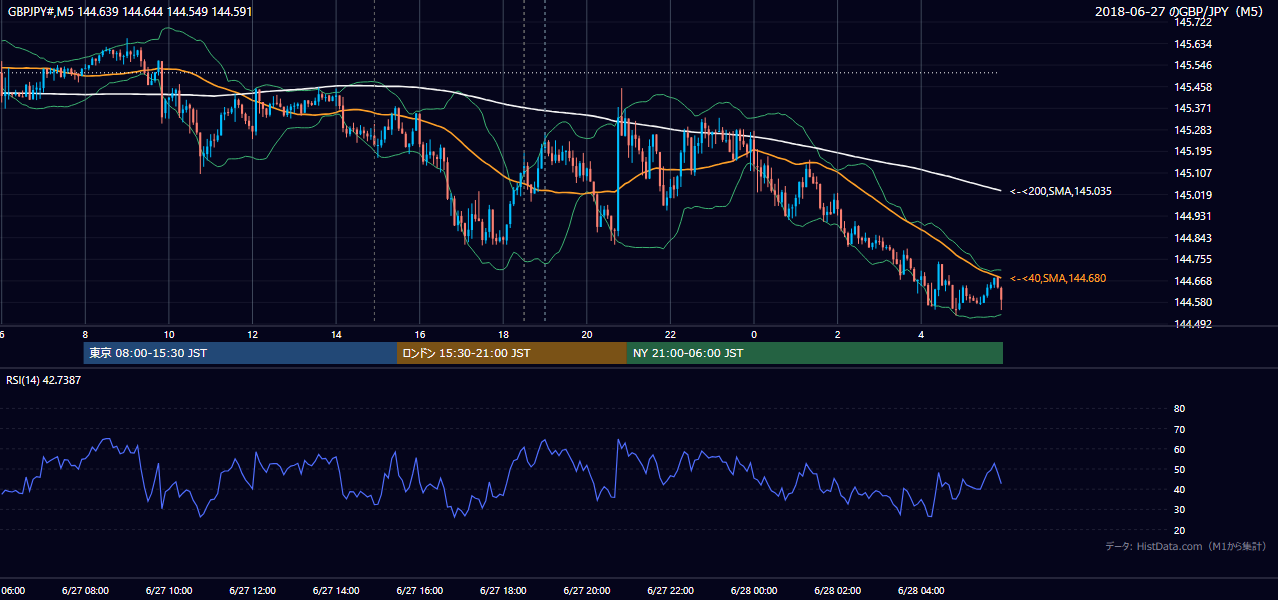Click bottom time label 6/28 02:00
The width and height of the screenshot is (1278, 600).
[837, 591]
